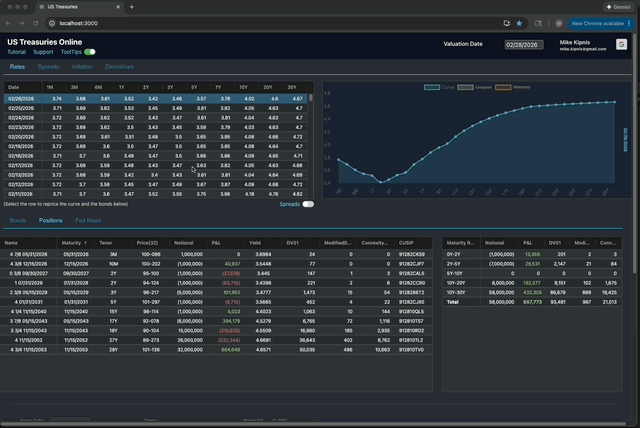This screenshot has width=640, height=428.
Task: Click the browser back arrow
Action: (9, 22)
